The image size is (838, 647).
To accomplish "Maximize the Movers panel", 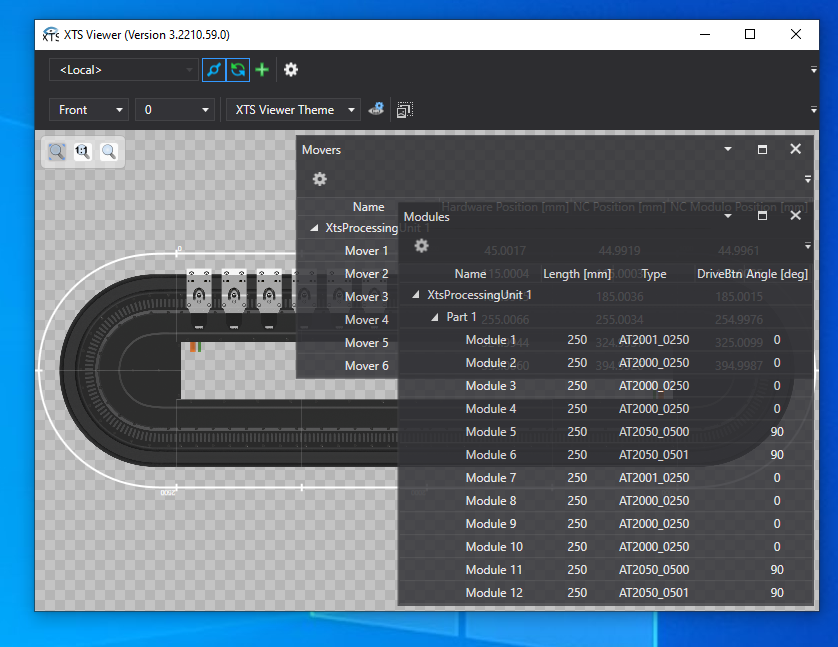I will (763, 150).
